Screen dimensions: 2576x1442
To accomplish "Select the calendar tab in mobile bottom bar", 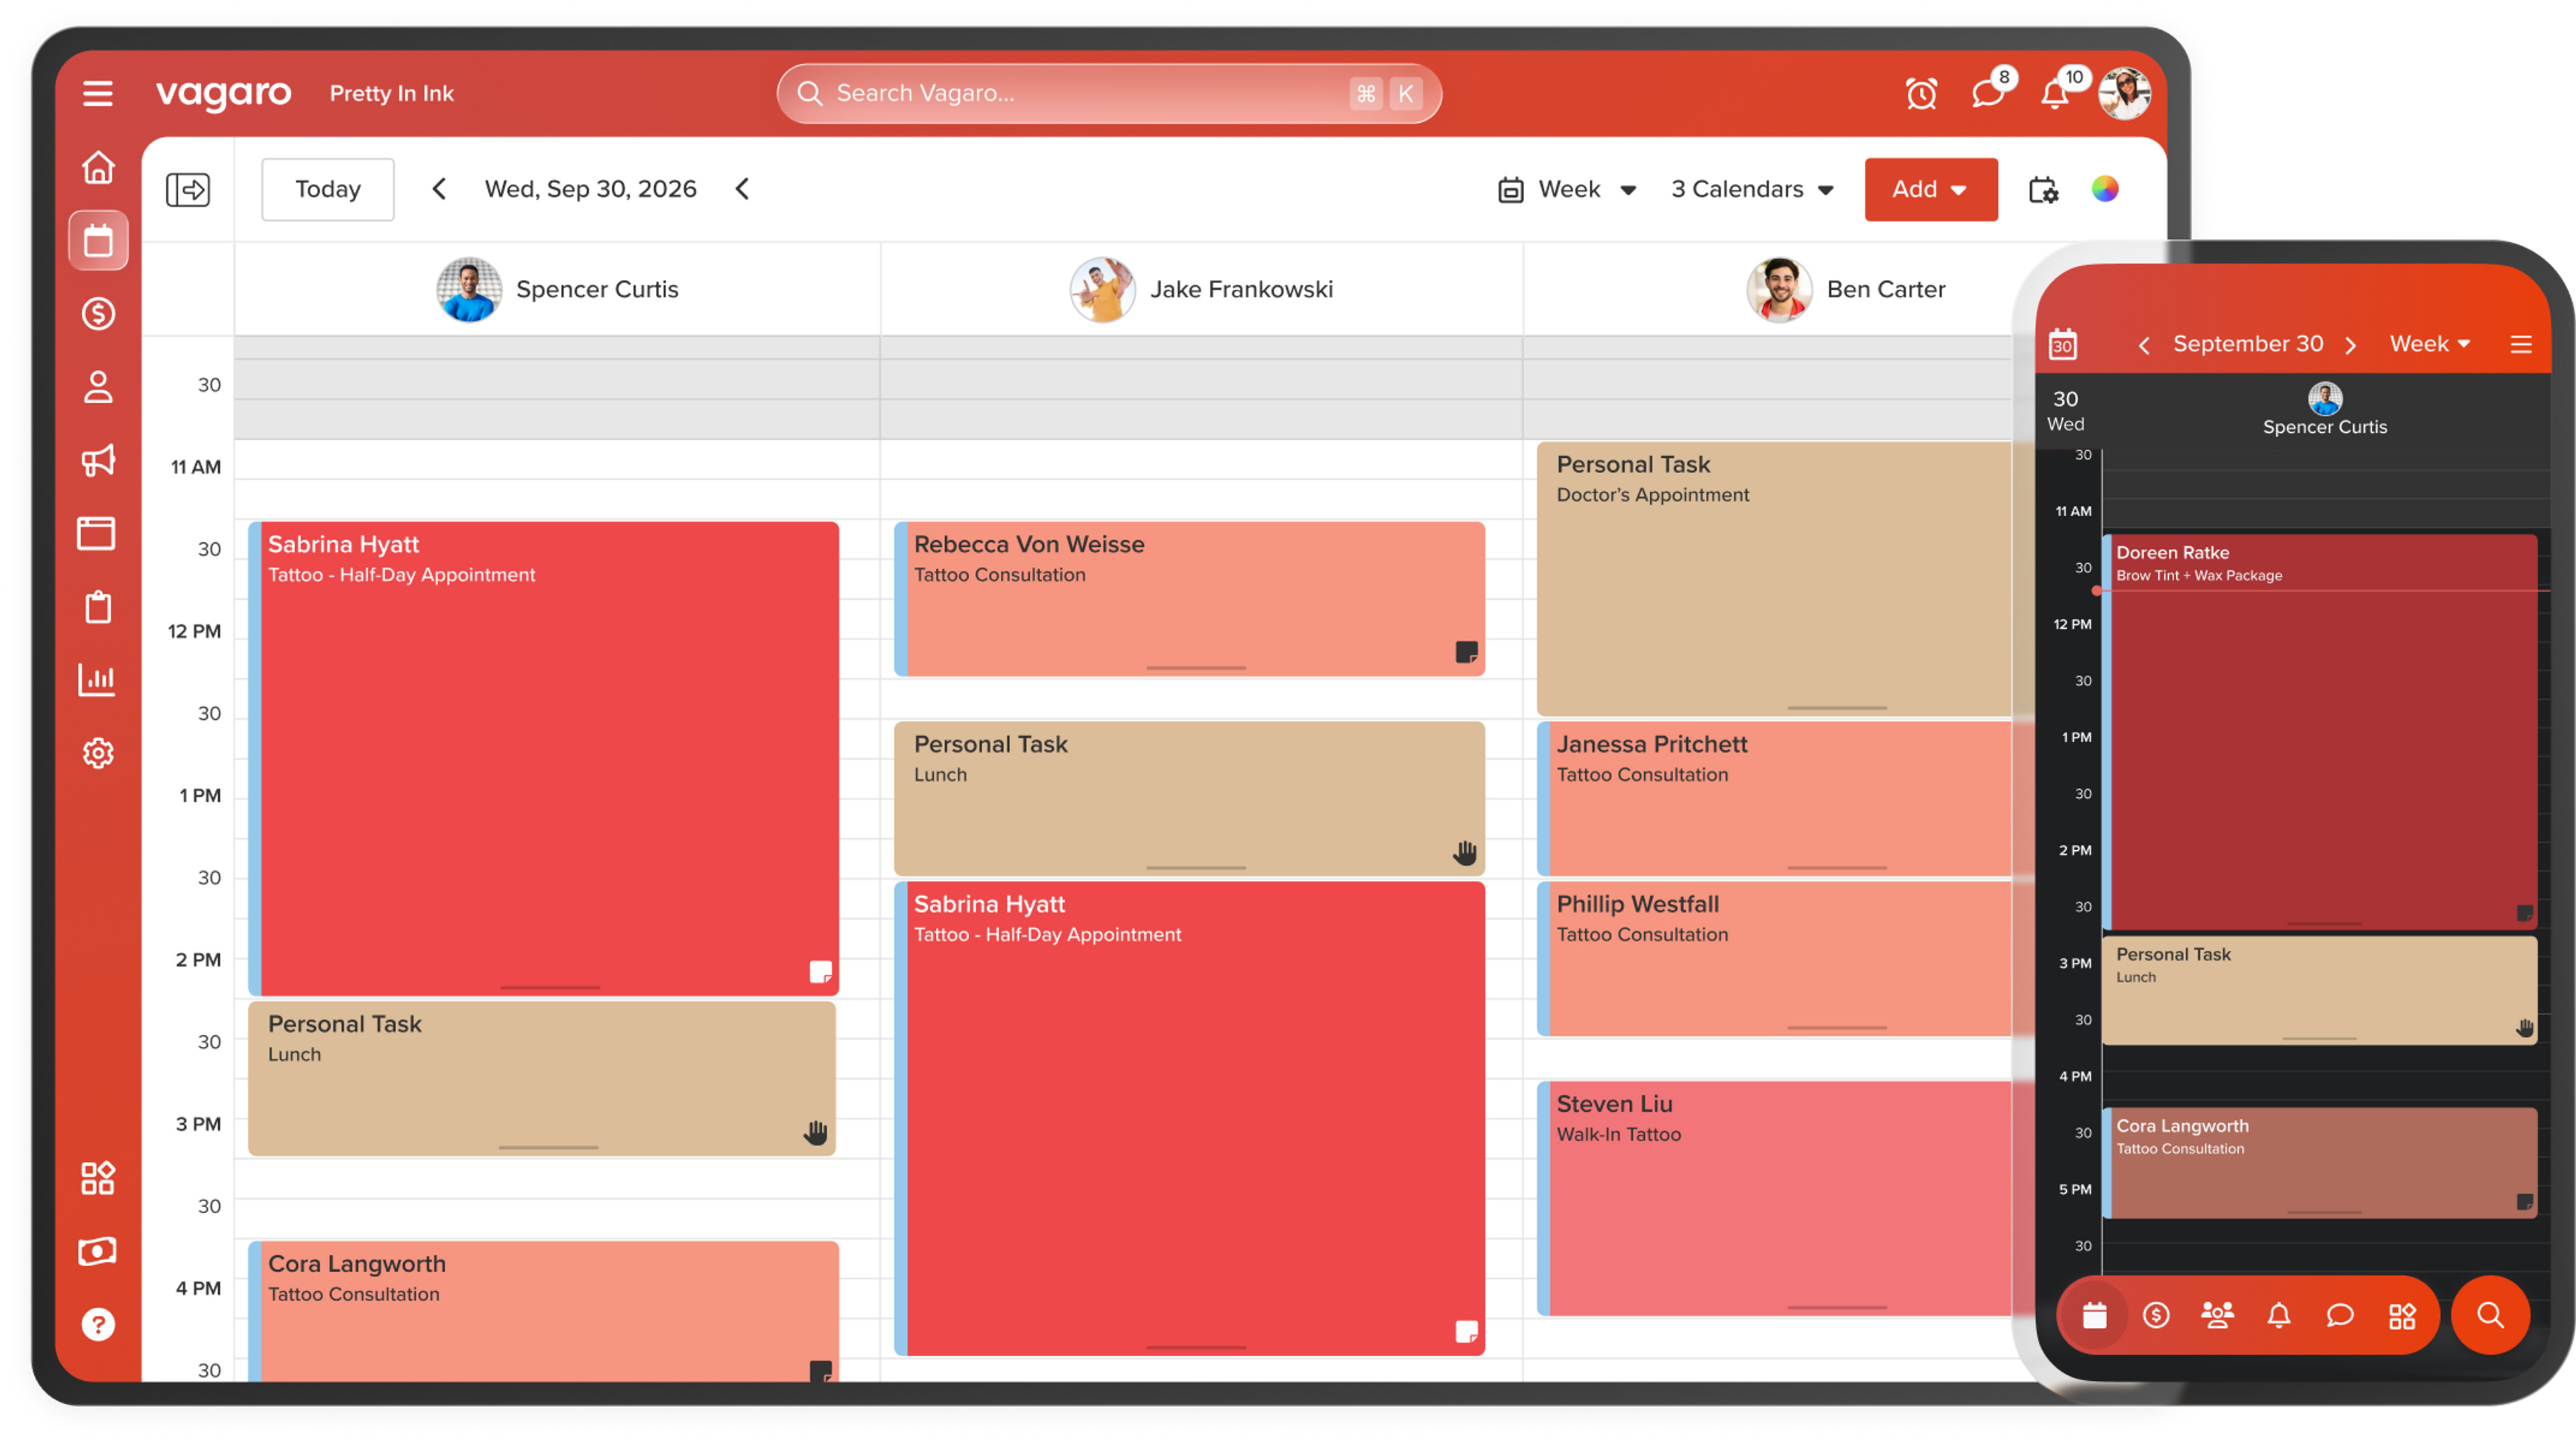I will [2094, 1315].
